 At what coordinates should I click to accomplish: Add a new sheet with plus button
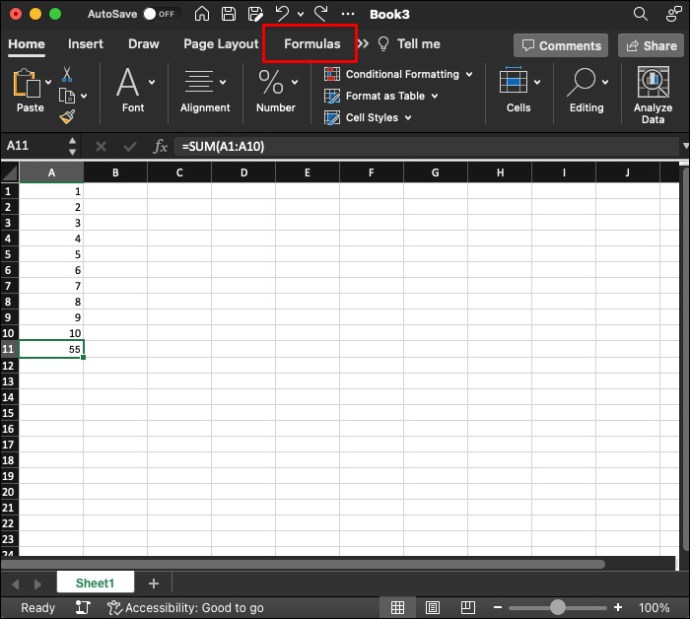tap(154, 583)
